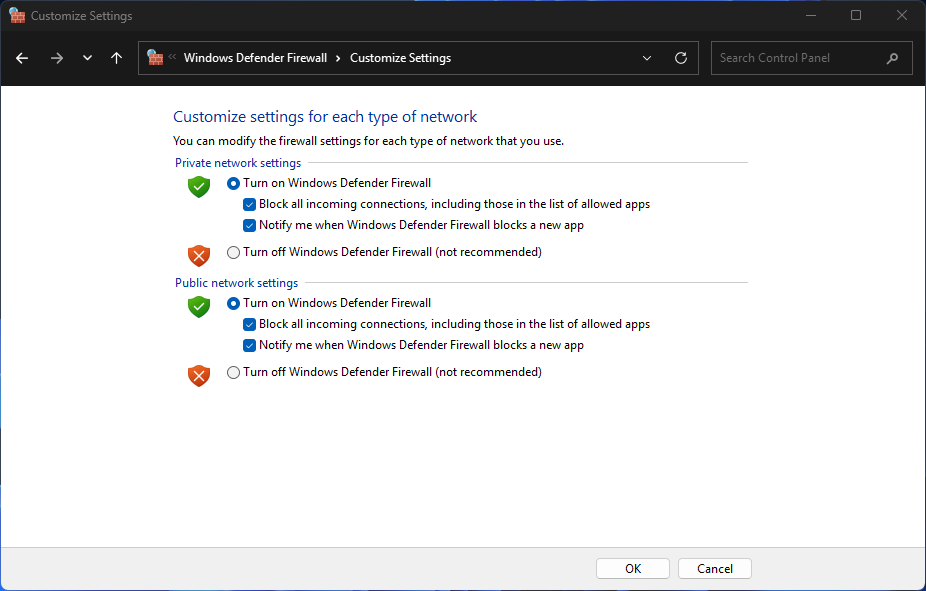Select Turn off Windows Defender Firewall for Private network
The height and width of the screenshot is (591, 926).
(x=233, y=252)
